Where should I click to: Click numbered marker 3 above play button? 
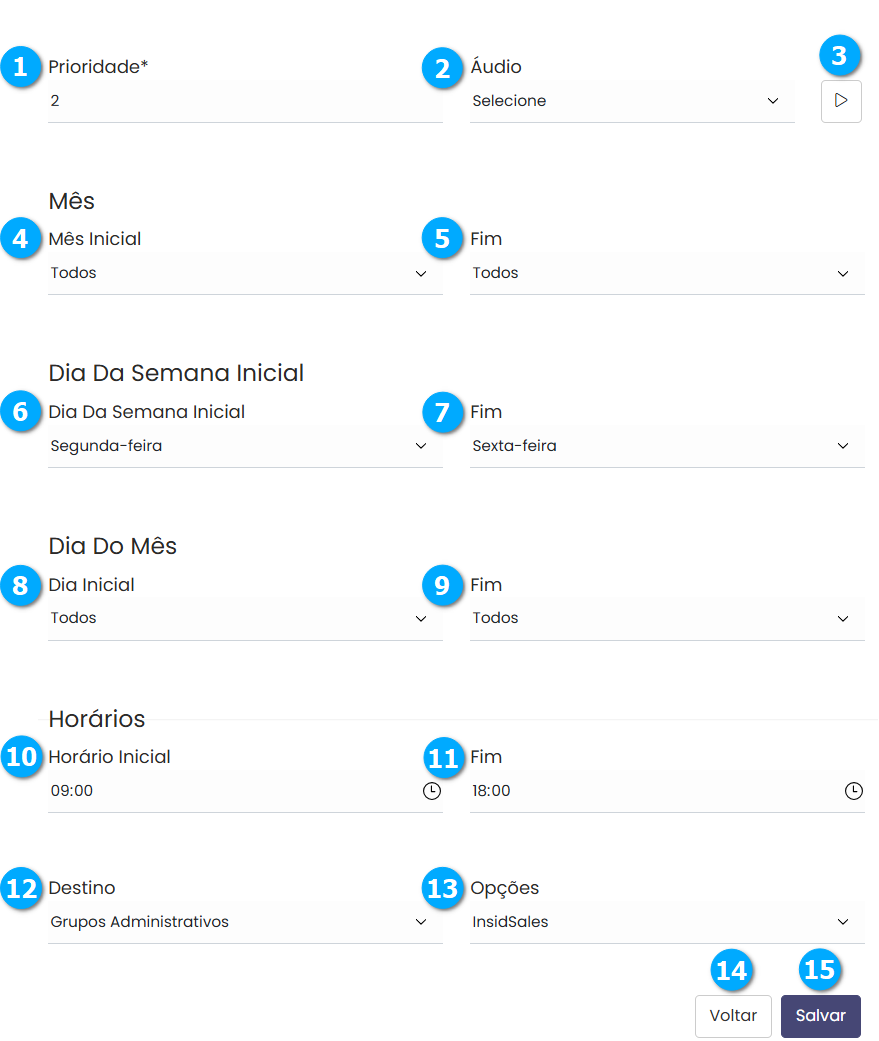click(840, 56)
